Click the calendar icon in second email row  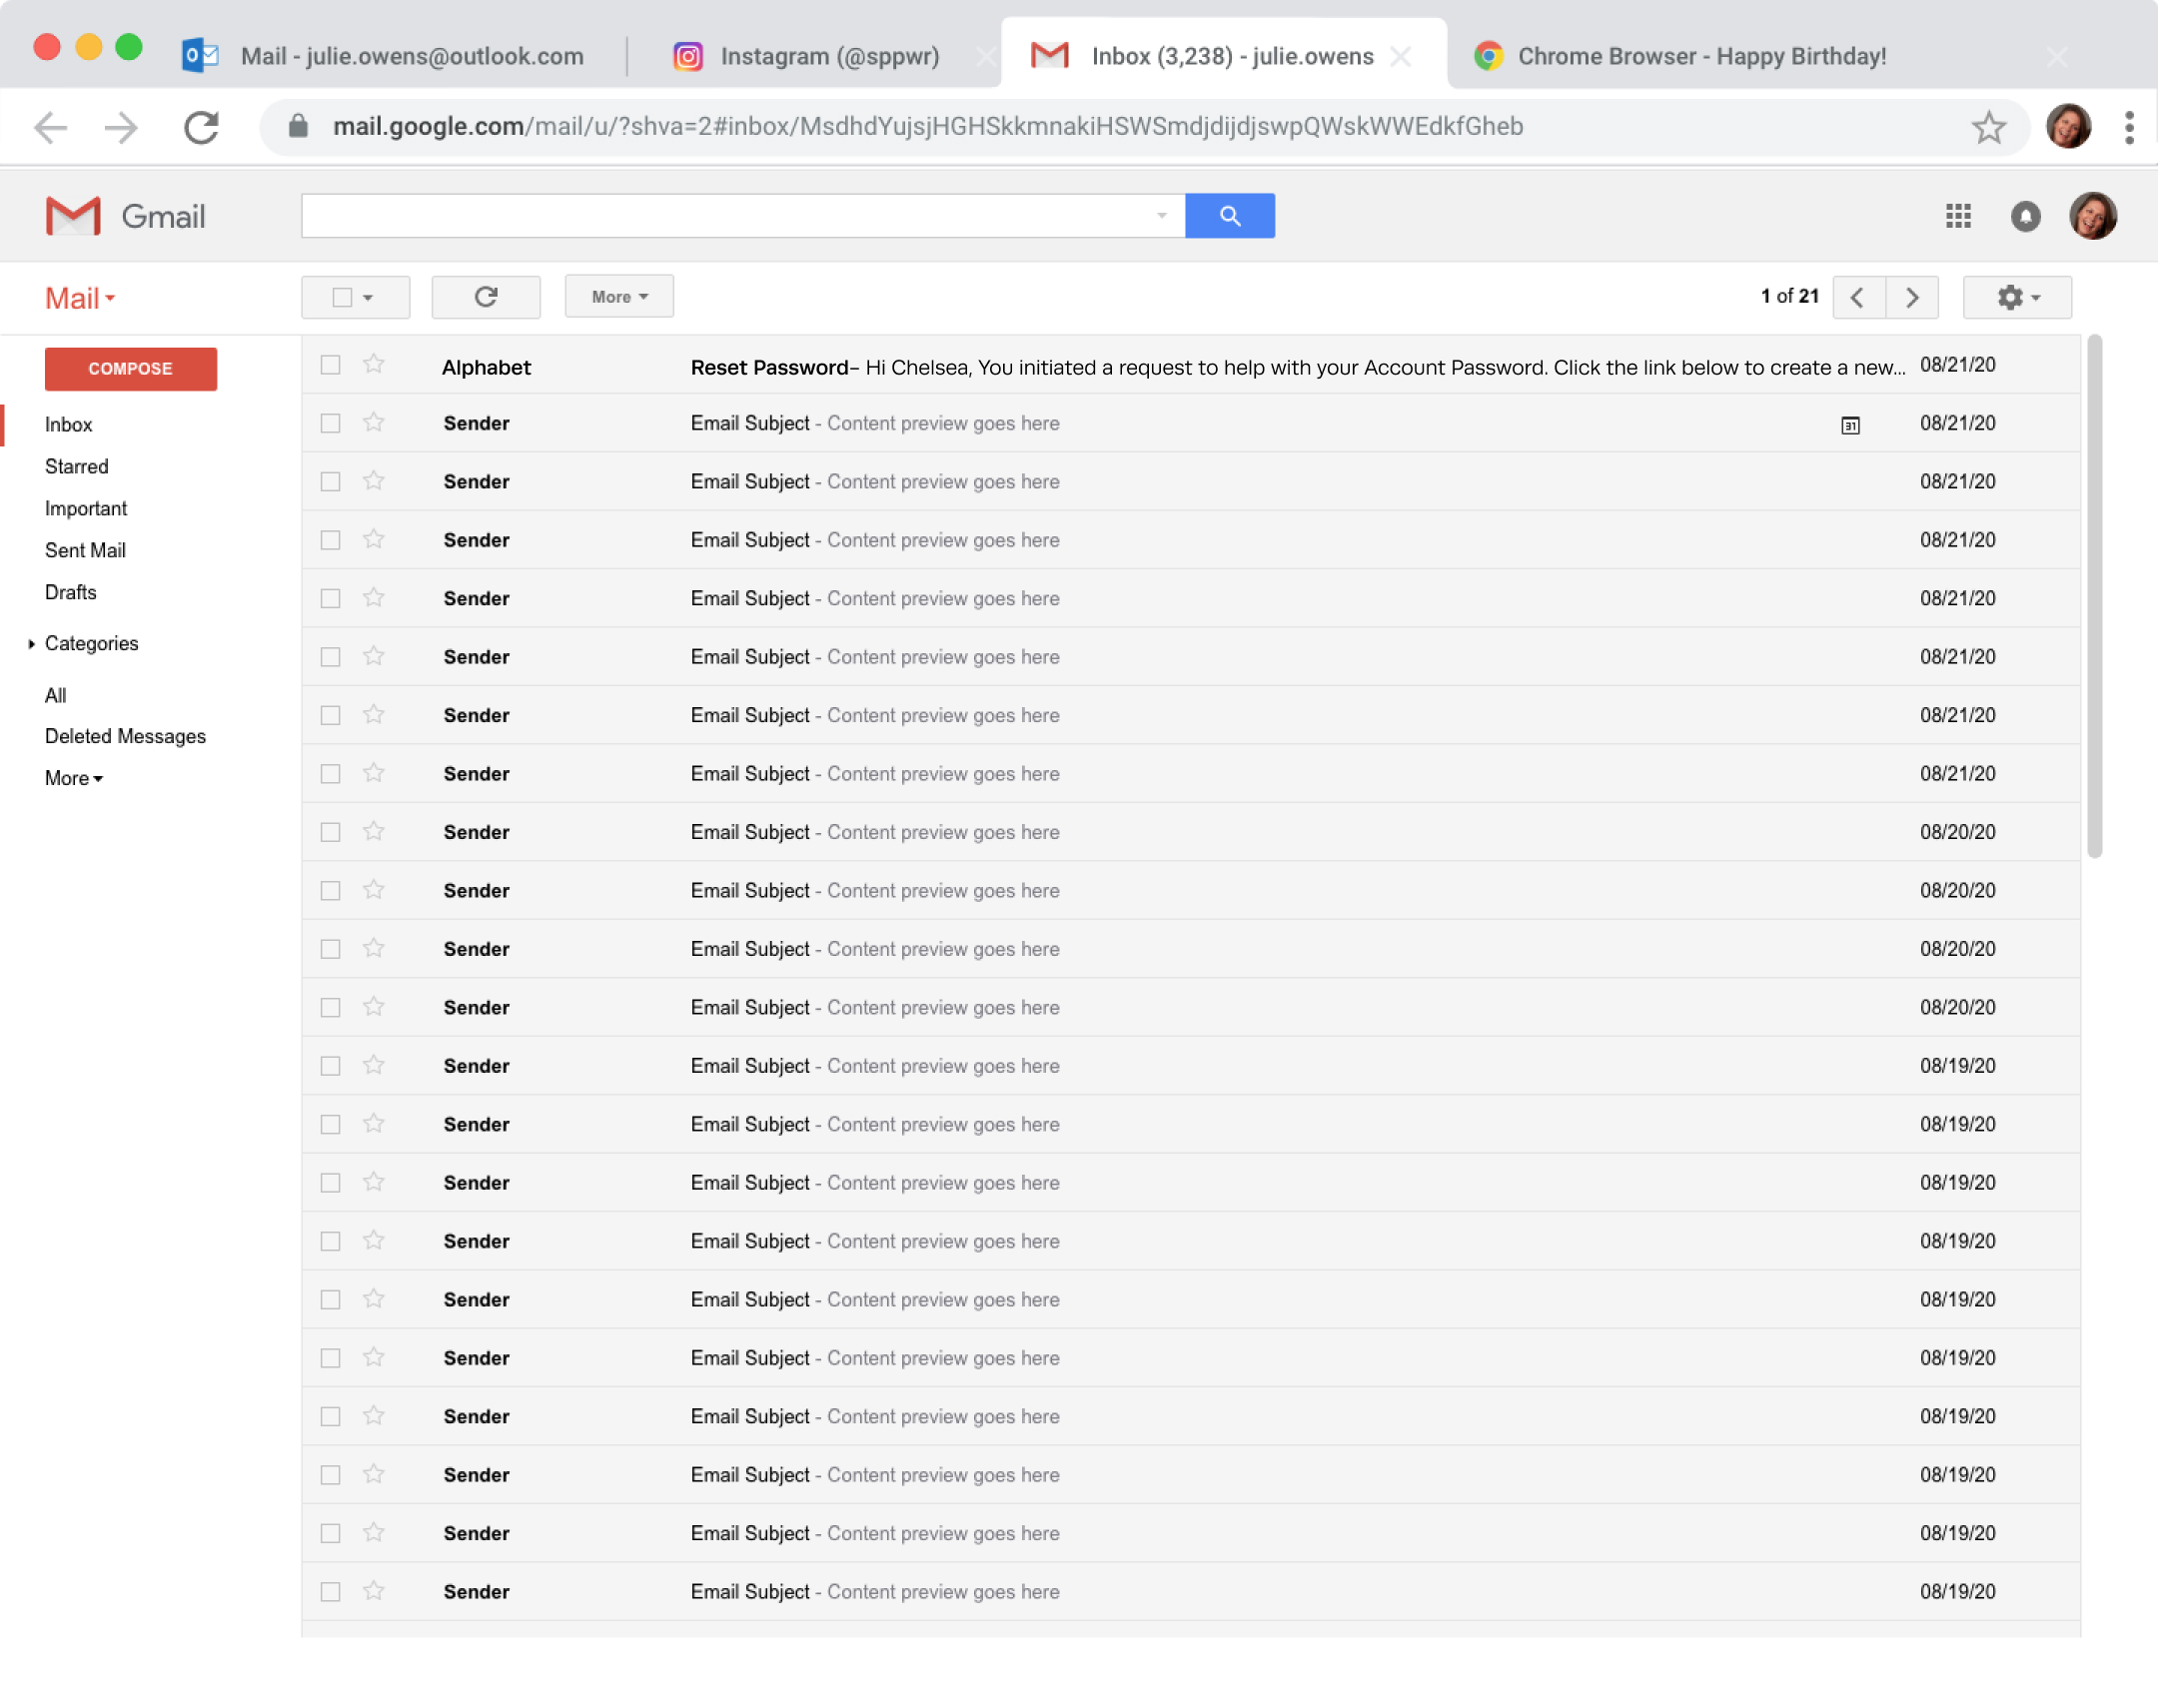(x=1850, y=425)
